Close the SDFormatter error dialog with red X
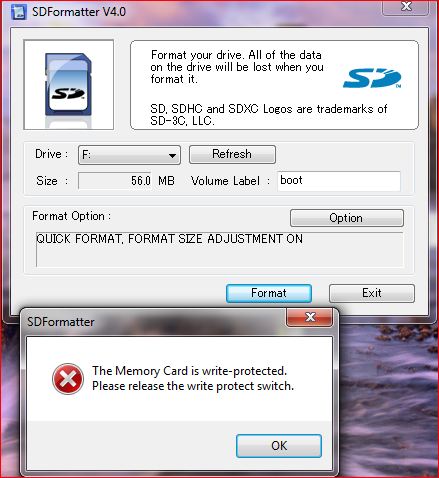 310,317
